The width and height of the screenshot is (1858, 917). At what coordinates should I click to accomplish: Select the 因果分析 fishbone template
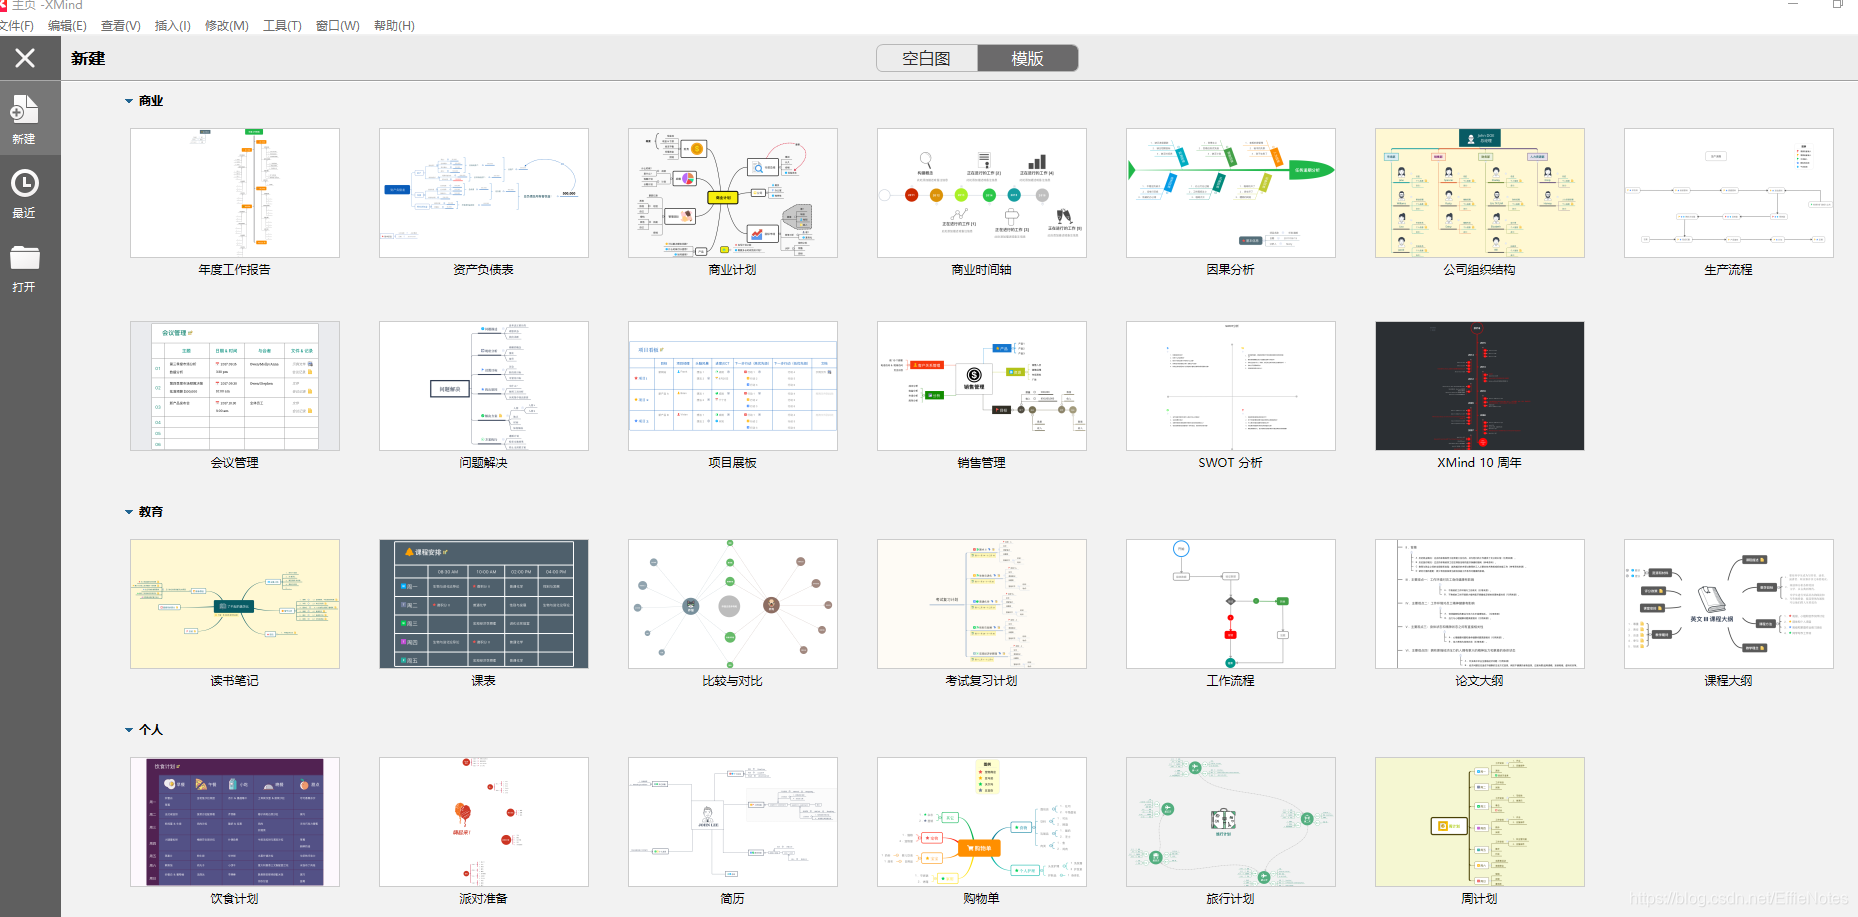[1231, 193]
